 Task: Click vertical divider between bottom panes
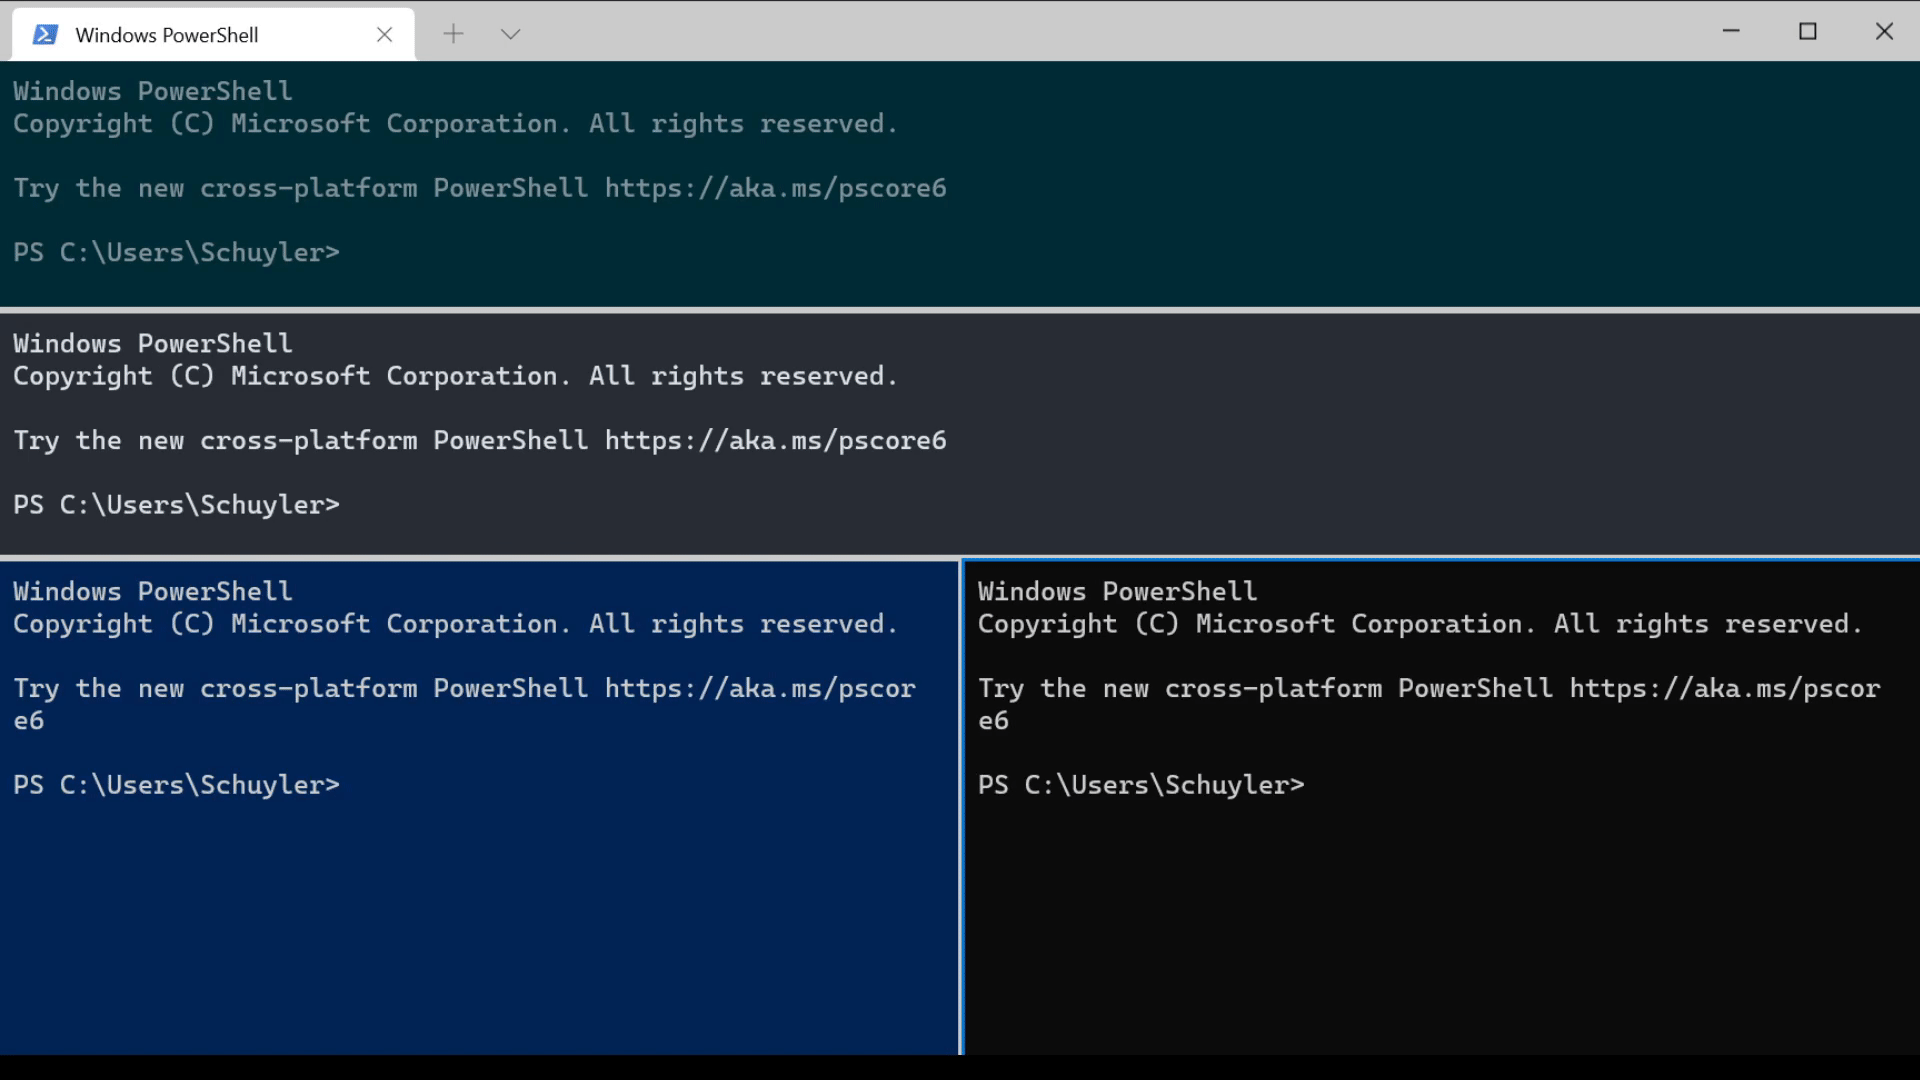(x=961, y=808)
